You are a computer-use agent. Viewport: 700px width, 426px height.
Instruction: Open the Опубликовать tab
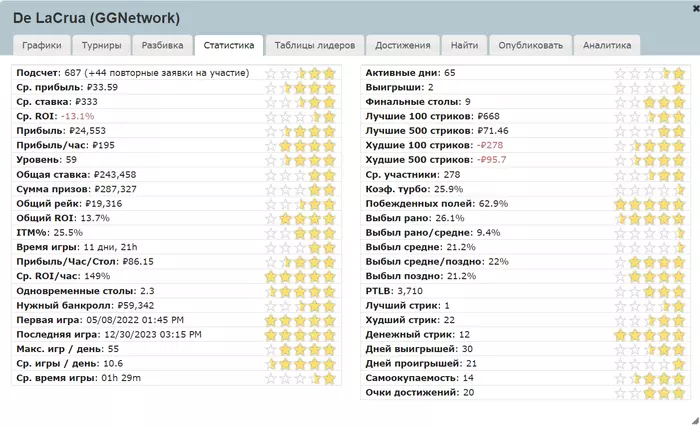click(530, 45)
